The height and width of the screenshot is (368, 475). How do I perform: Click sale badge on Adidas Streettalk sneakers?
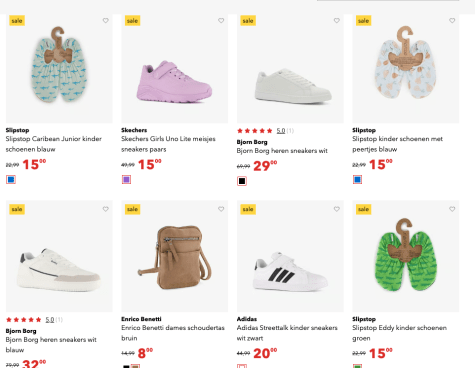248,209
